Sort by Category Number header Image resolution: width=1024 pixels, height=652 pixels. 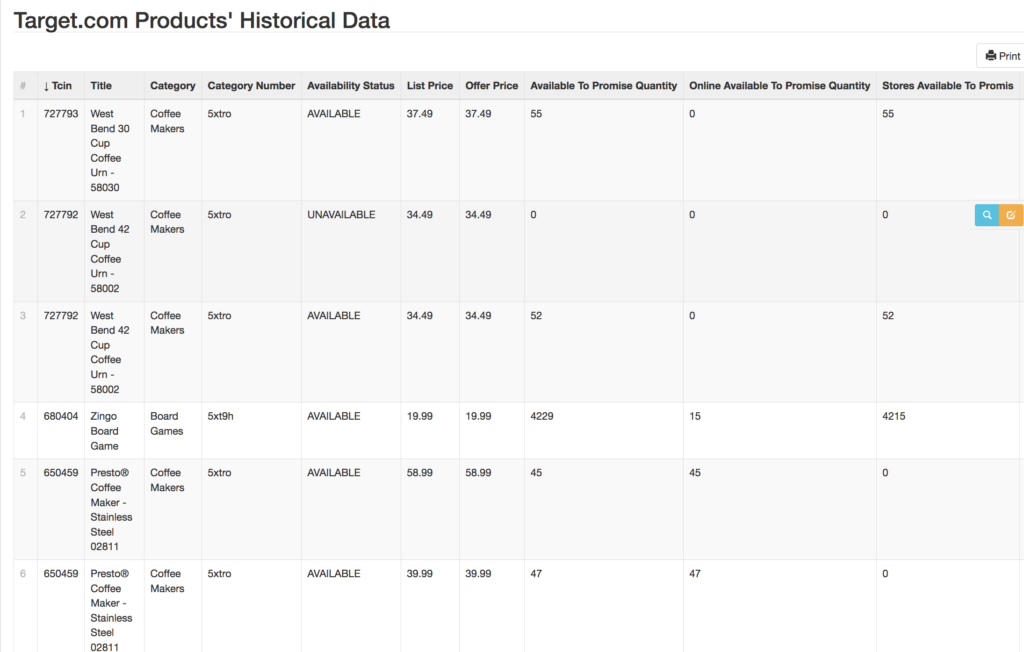click(x=251, y=86)
